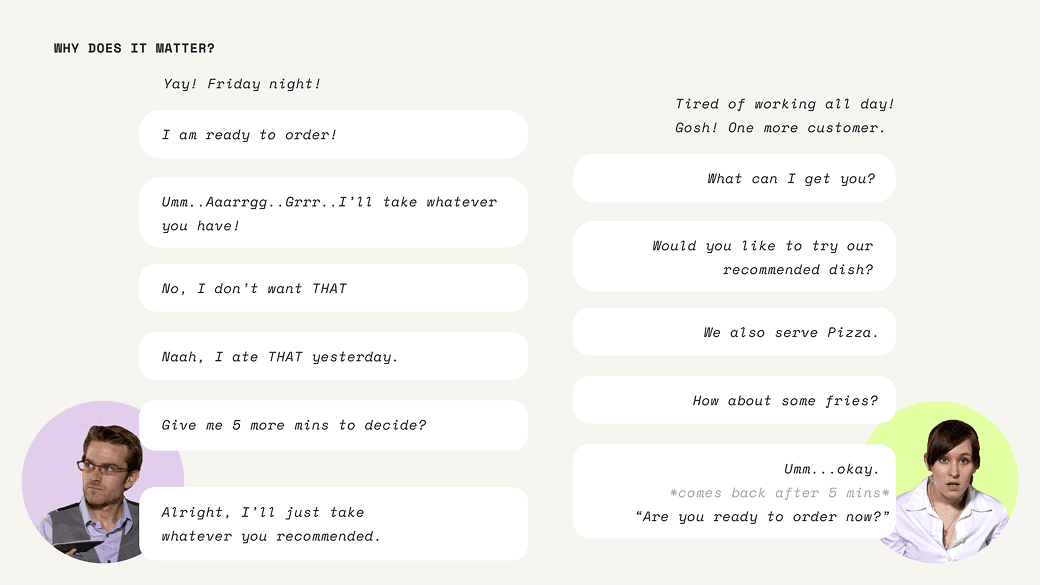
Task: Select 'Alright, I'll just take' message bubble
Action: click(x=334, y=524)
